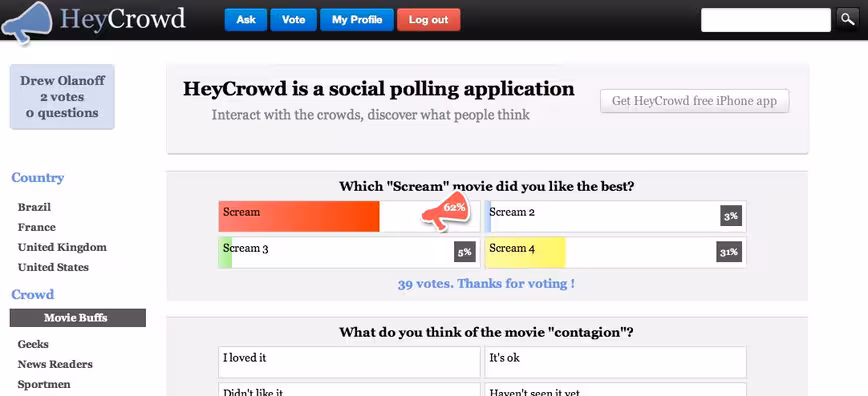
Task: Click the contagion movie question title
Action: 486,332
